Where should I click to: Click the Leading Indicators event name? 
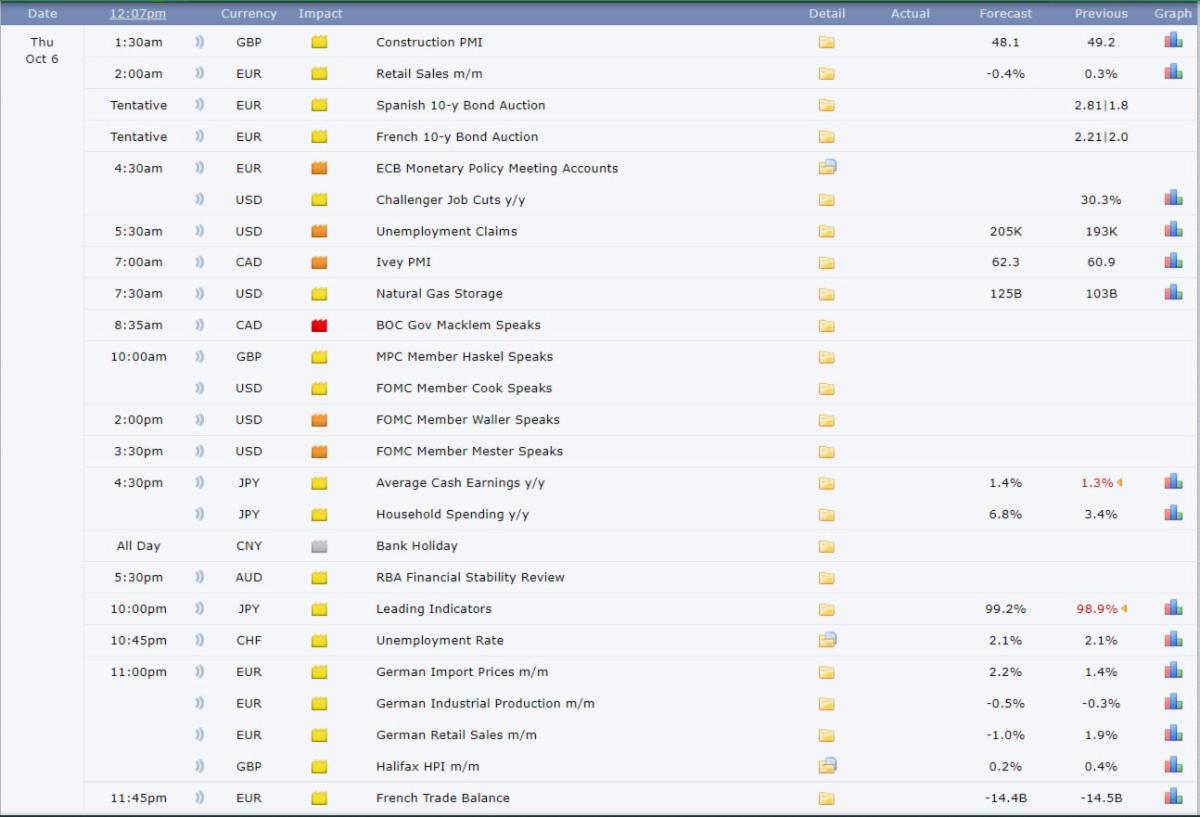pyautogui.click(x=433, y=609)
